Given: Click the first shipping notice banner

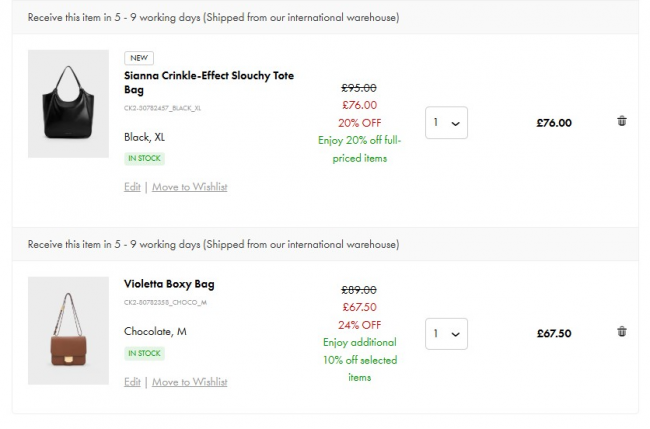Looking at the screenshot, I should [x=213, y=18].
